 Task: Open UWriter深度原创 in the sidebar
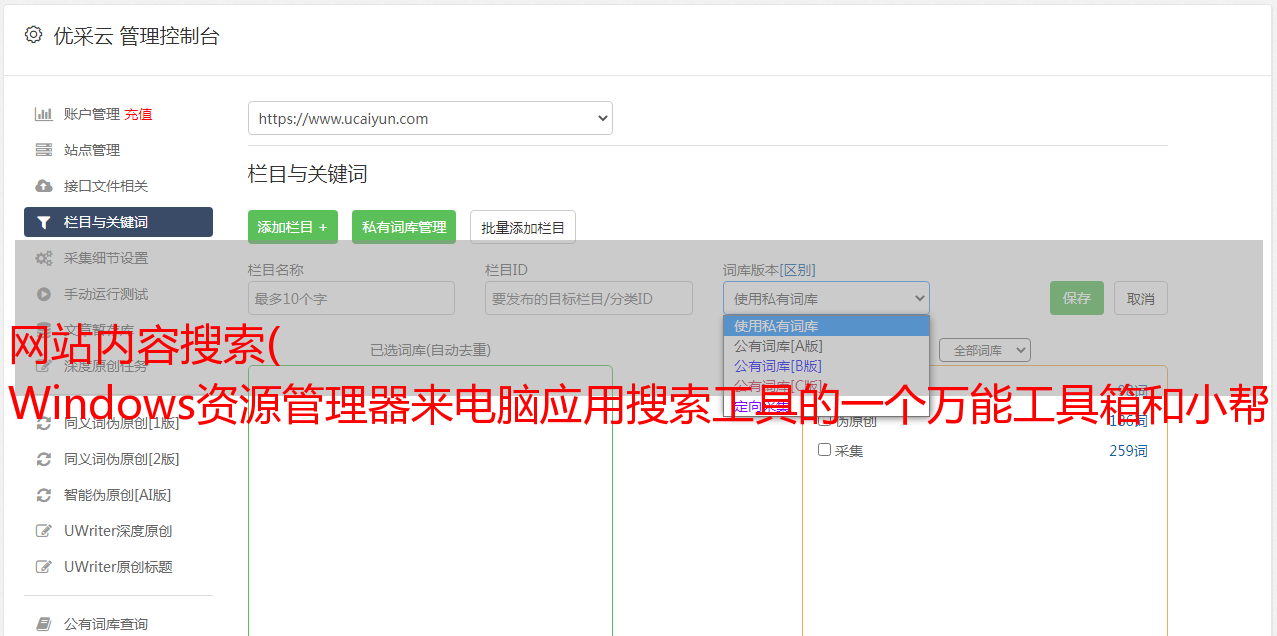pos(118,531)
